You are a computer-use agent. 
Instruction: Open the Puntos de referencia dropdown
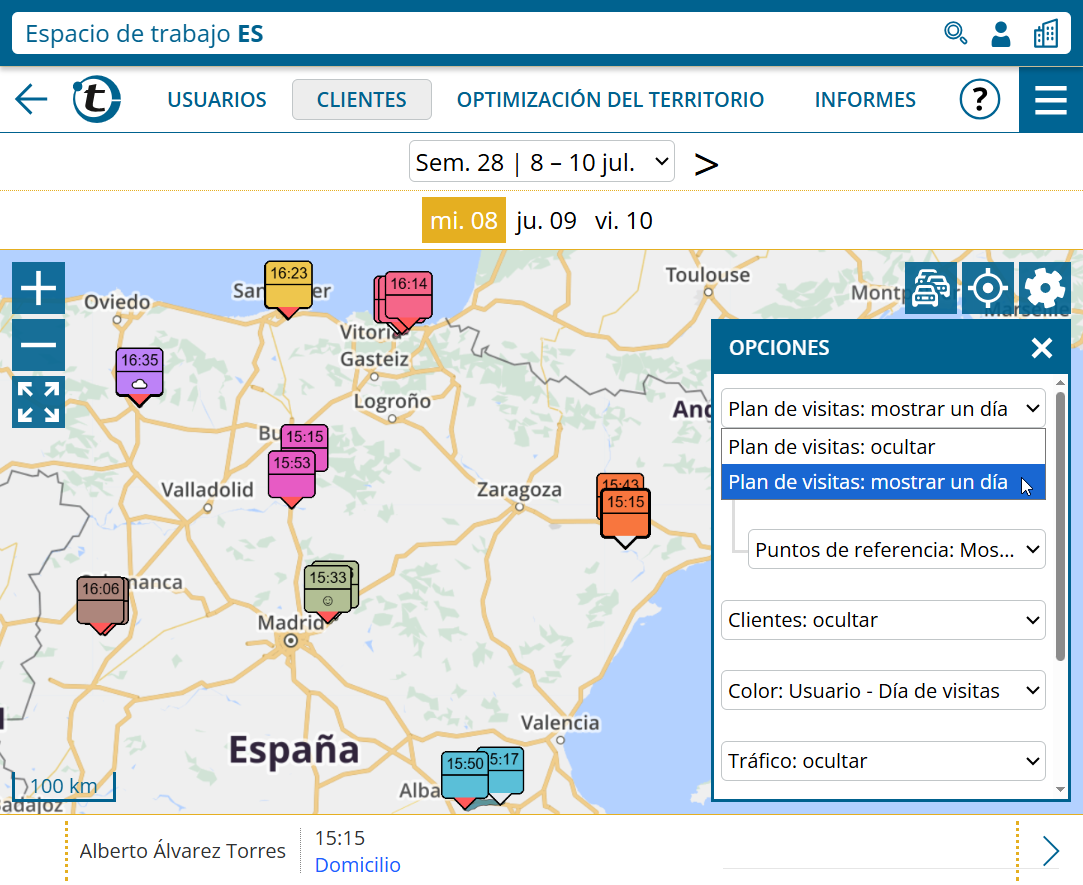point(897,550)
